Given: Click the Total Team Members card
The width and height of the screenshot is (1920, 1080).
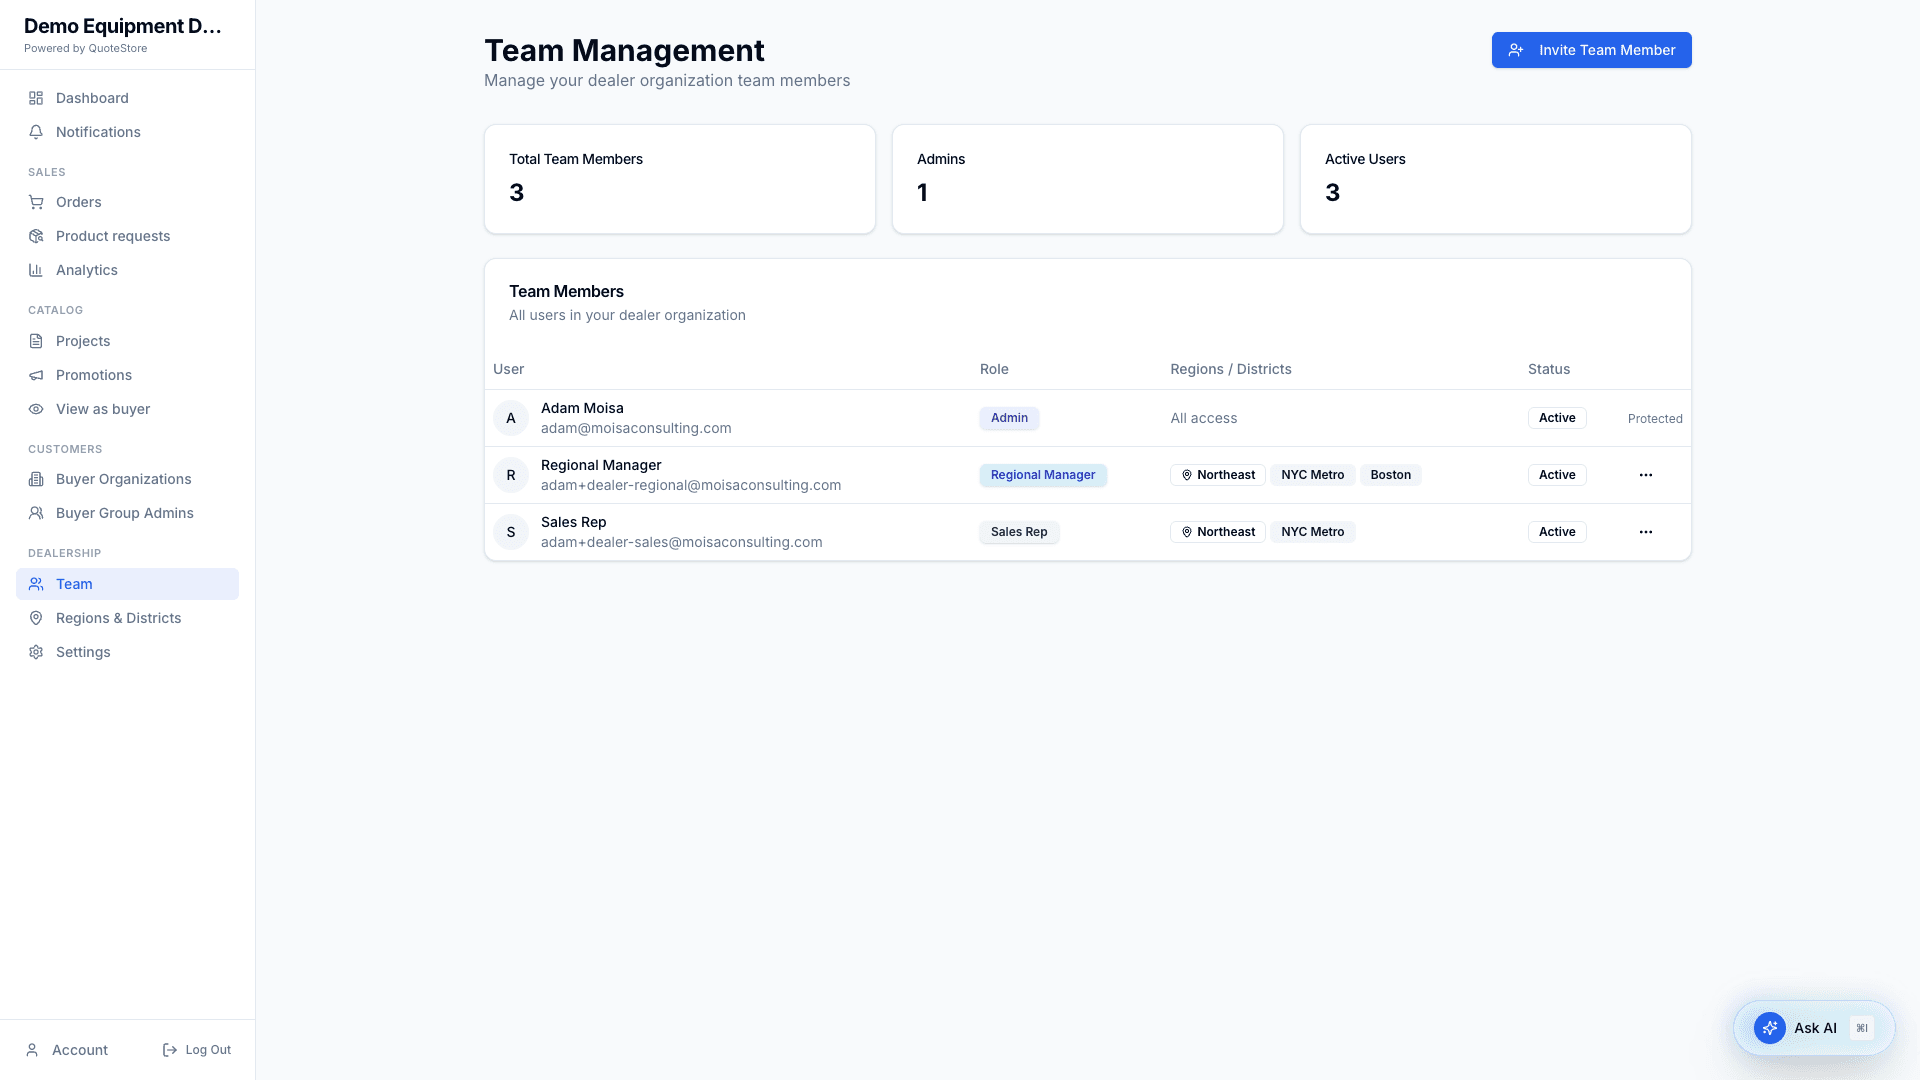Looking at the screenshot, I should click(680, 179).
